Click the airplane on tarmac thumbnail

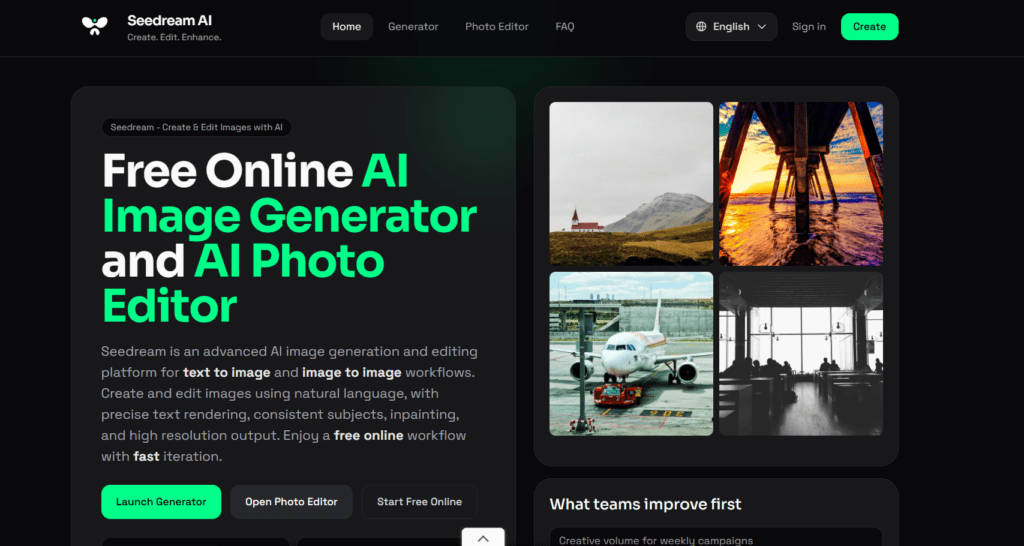631,353
